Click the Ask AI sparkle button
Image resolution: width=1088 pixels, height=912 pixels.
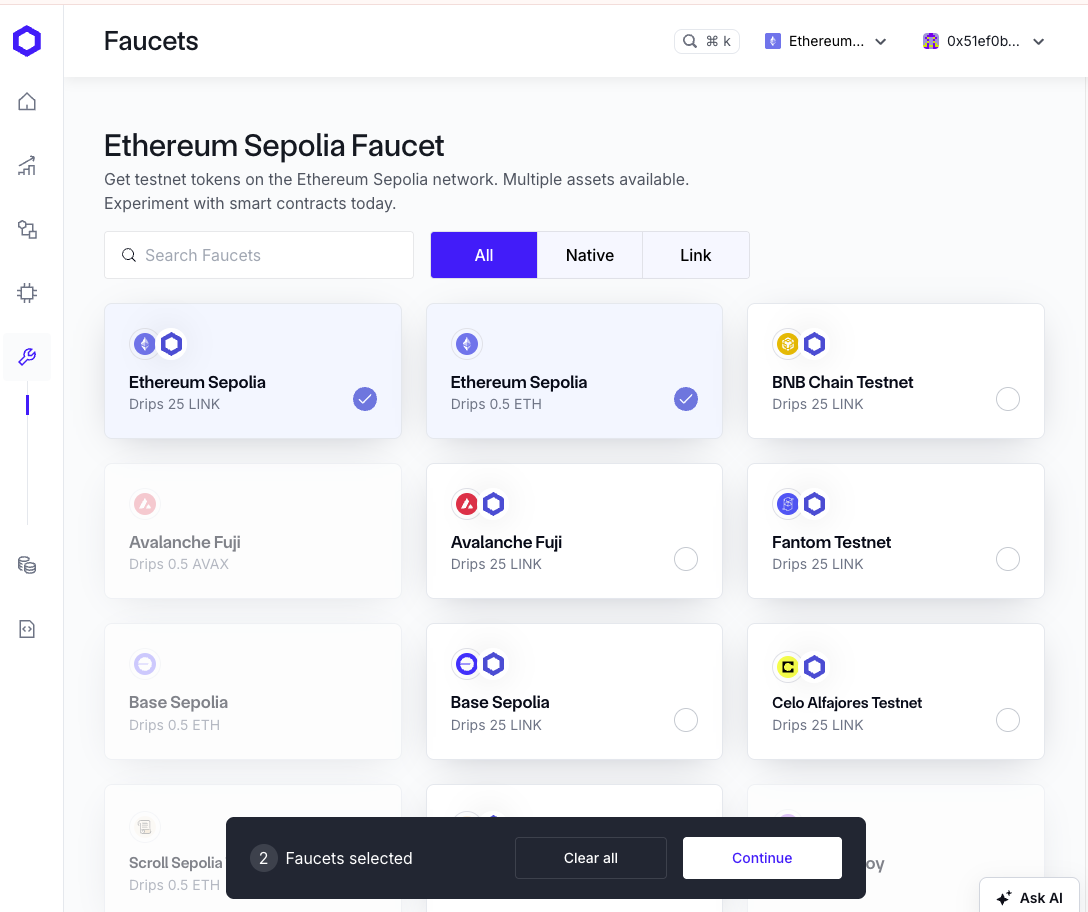point(1029,897)
